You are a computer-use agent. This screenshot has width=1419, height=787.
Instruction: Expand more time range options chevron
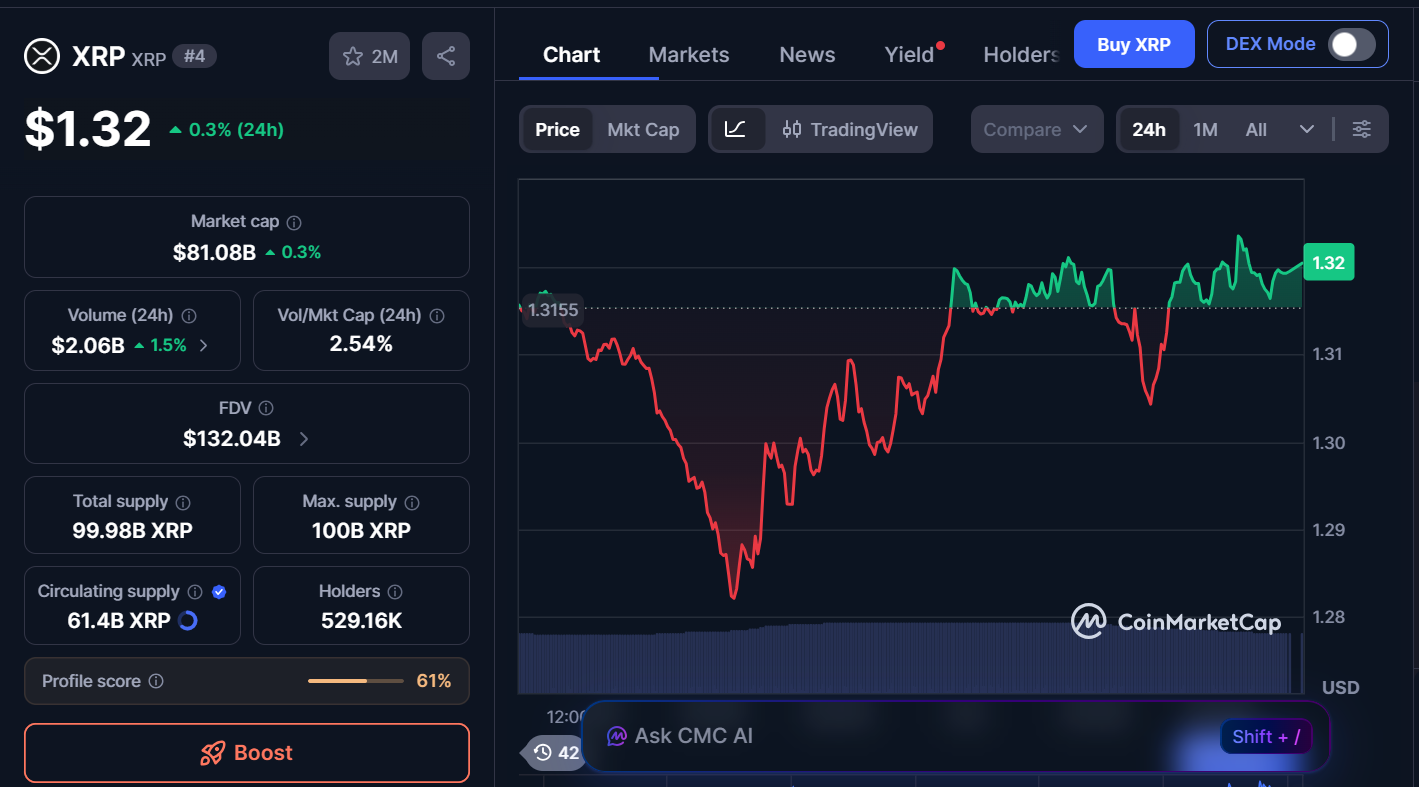click(1306, 129)
